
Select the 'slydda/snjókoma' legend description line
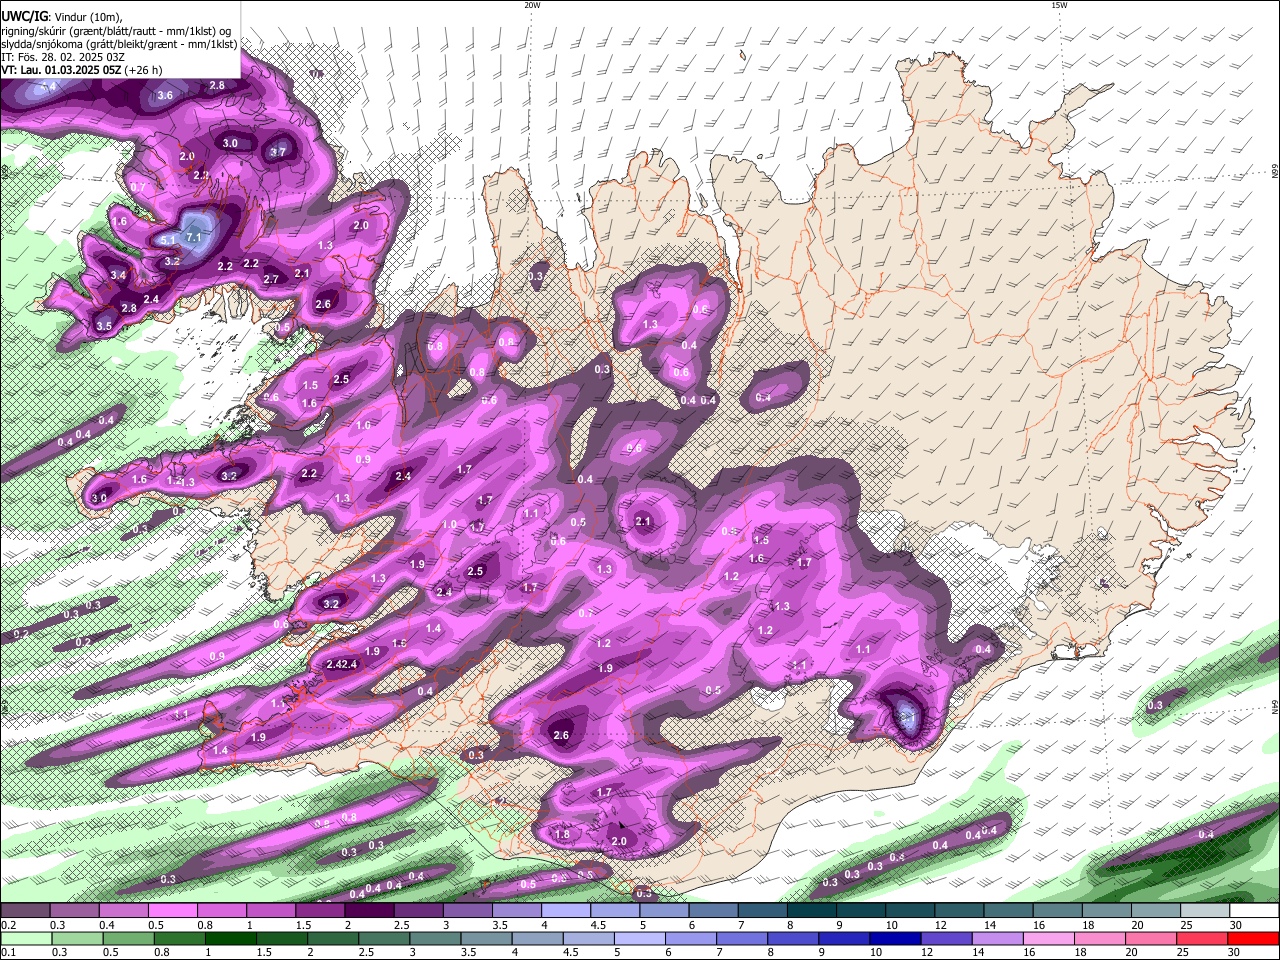click(119, 43)
